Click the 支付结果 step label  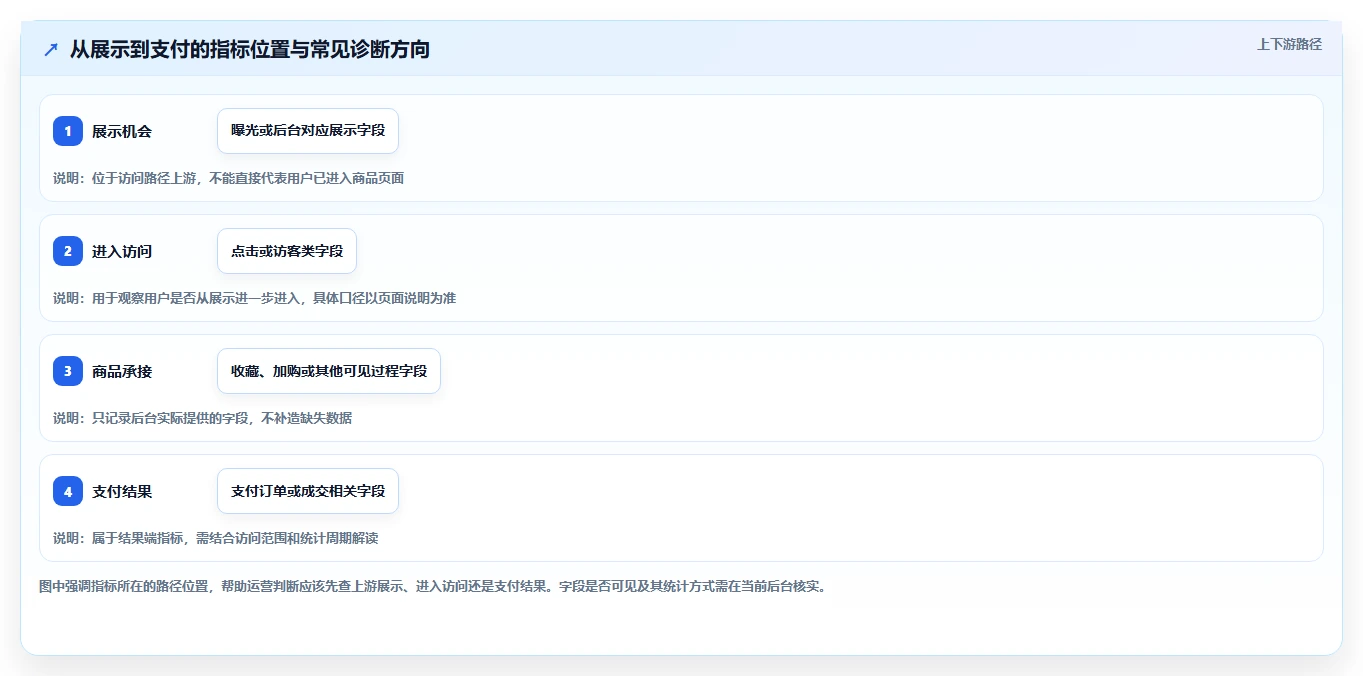(122, 491)
